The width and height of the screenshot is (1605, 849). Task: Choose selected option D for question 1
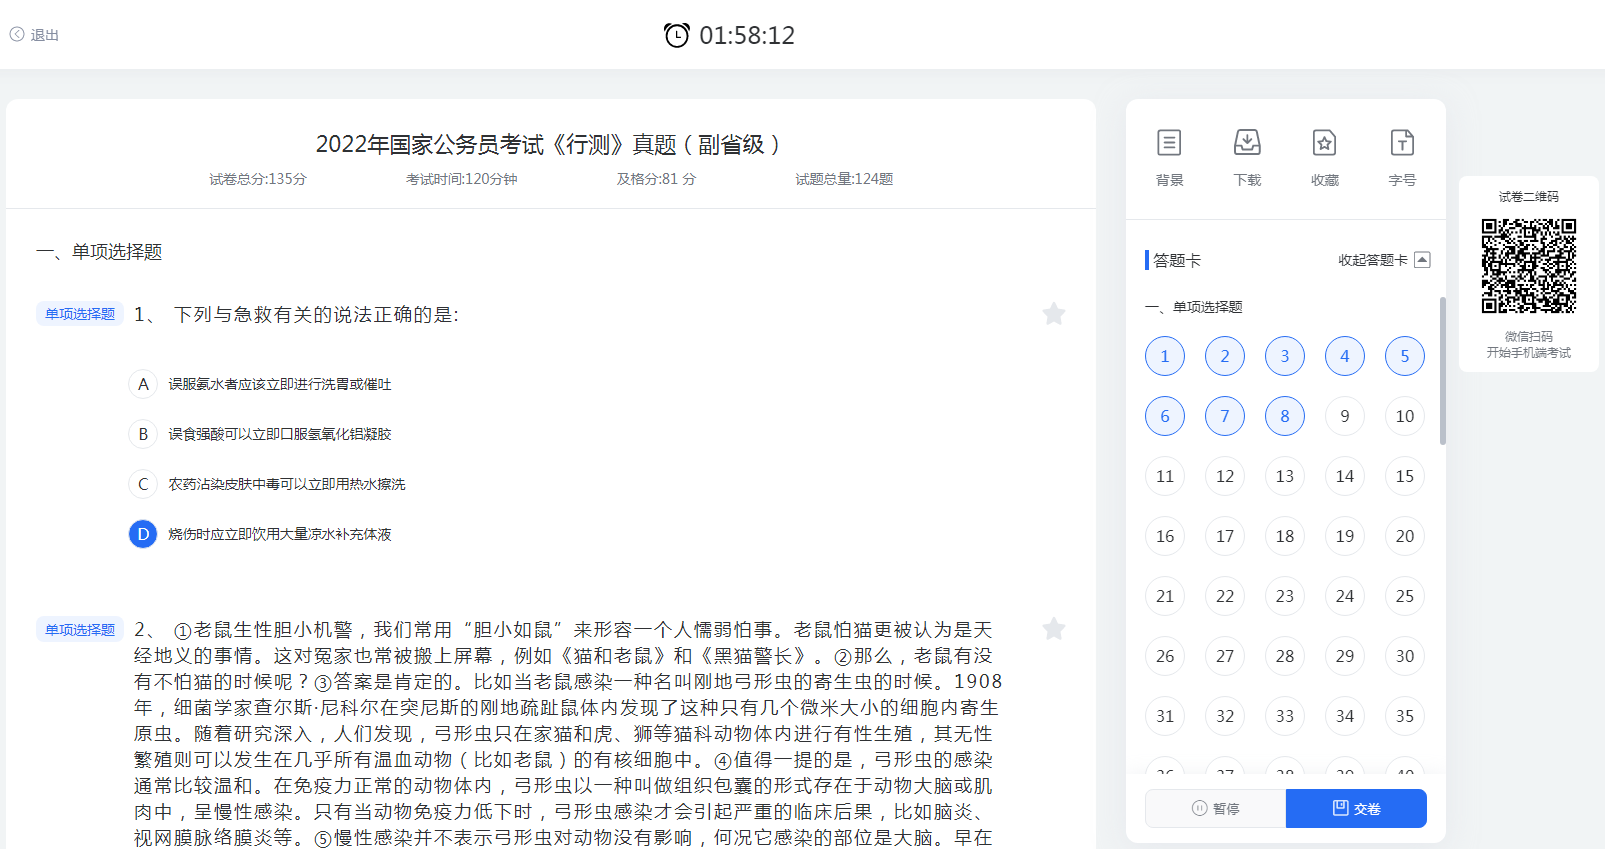coord(143,534)
